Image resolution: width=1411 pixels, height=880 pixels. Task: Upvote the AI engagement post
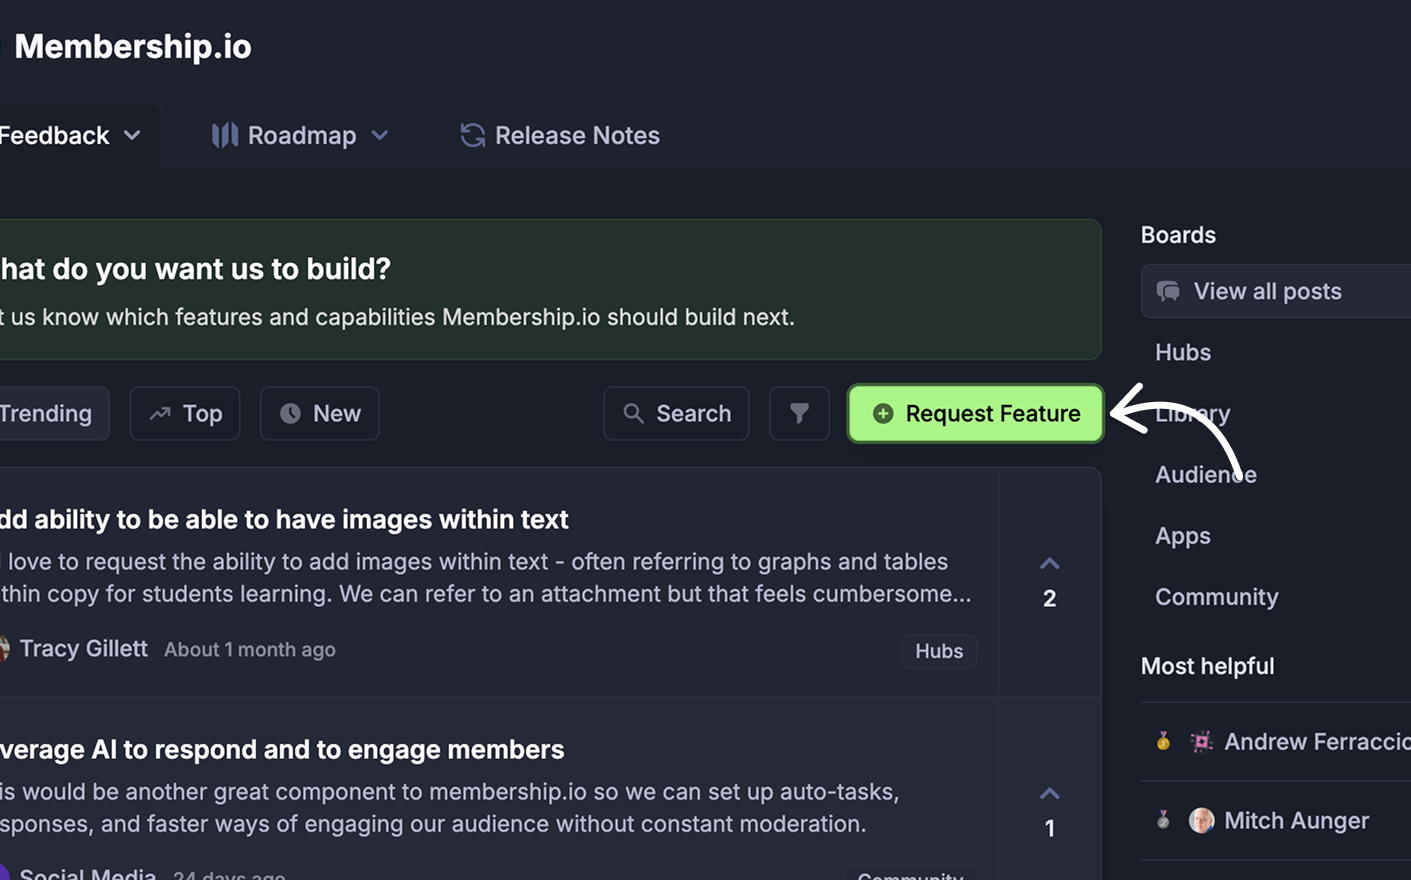click(x=1049, y=793)
